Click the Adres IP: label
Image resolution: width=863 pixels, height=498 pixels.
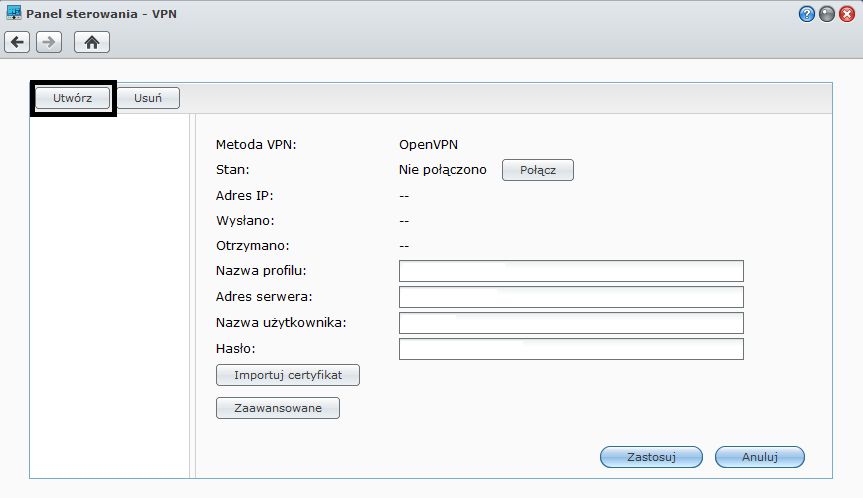point(244,195)
